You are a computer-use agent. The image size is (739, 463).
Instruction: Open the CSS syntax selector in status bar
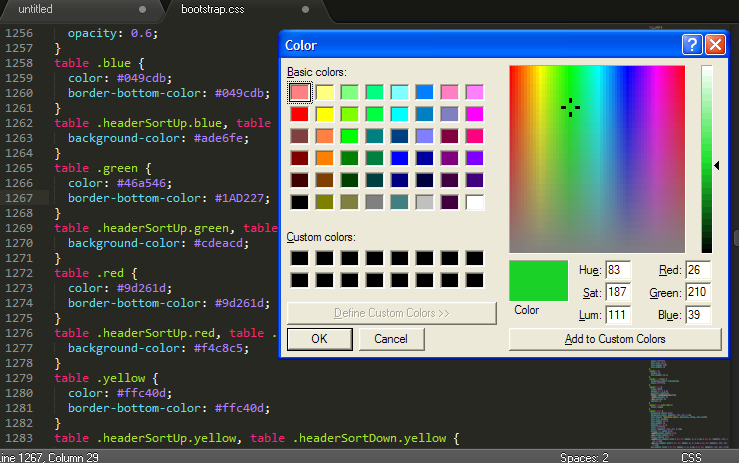(x=691, y=457)
